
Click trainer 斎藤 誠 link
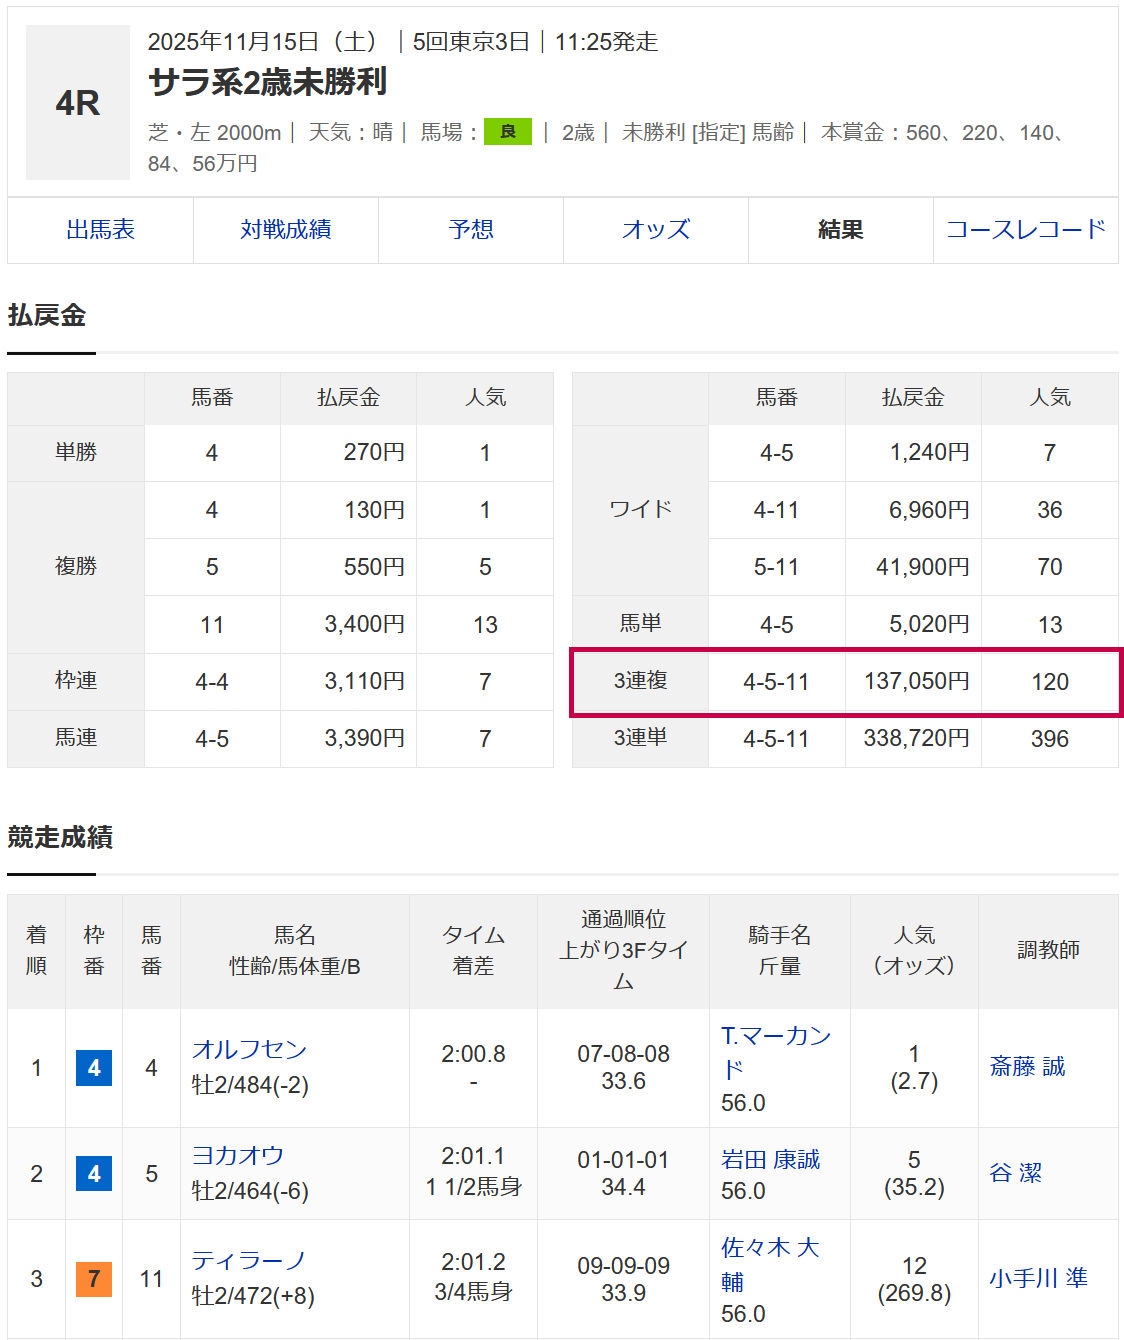click(x=1027, y=1067)
